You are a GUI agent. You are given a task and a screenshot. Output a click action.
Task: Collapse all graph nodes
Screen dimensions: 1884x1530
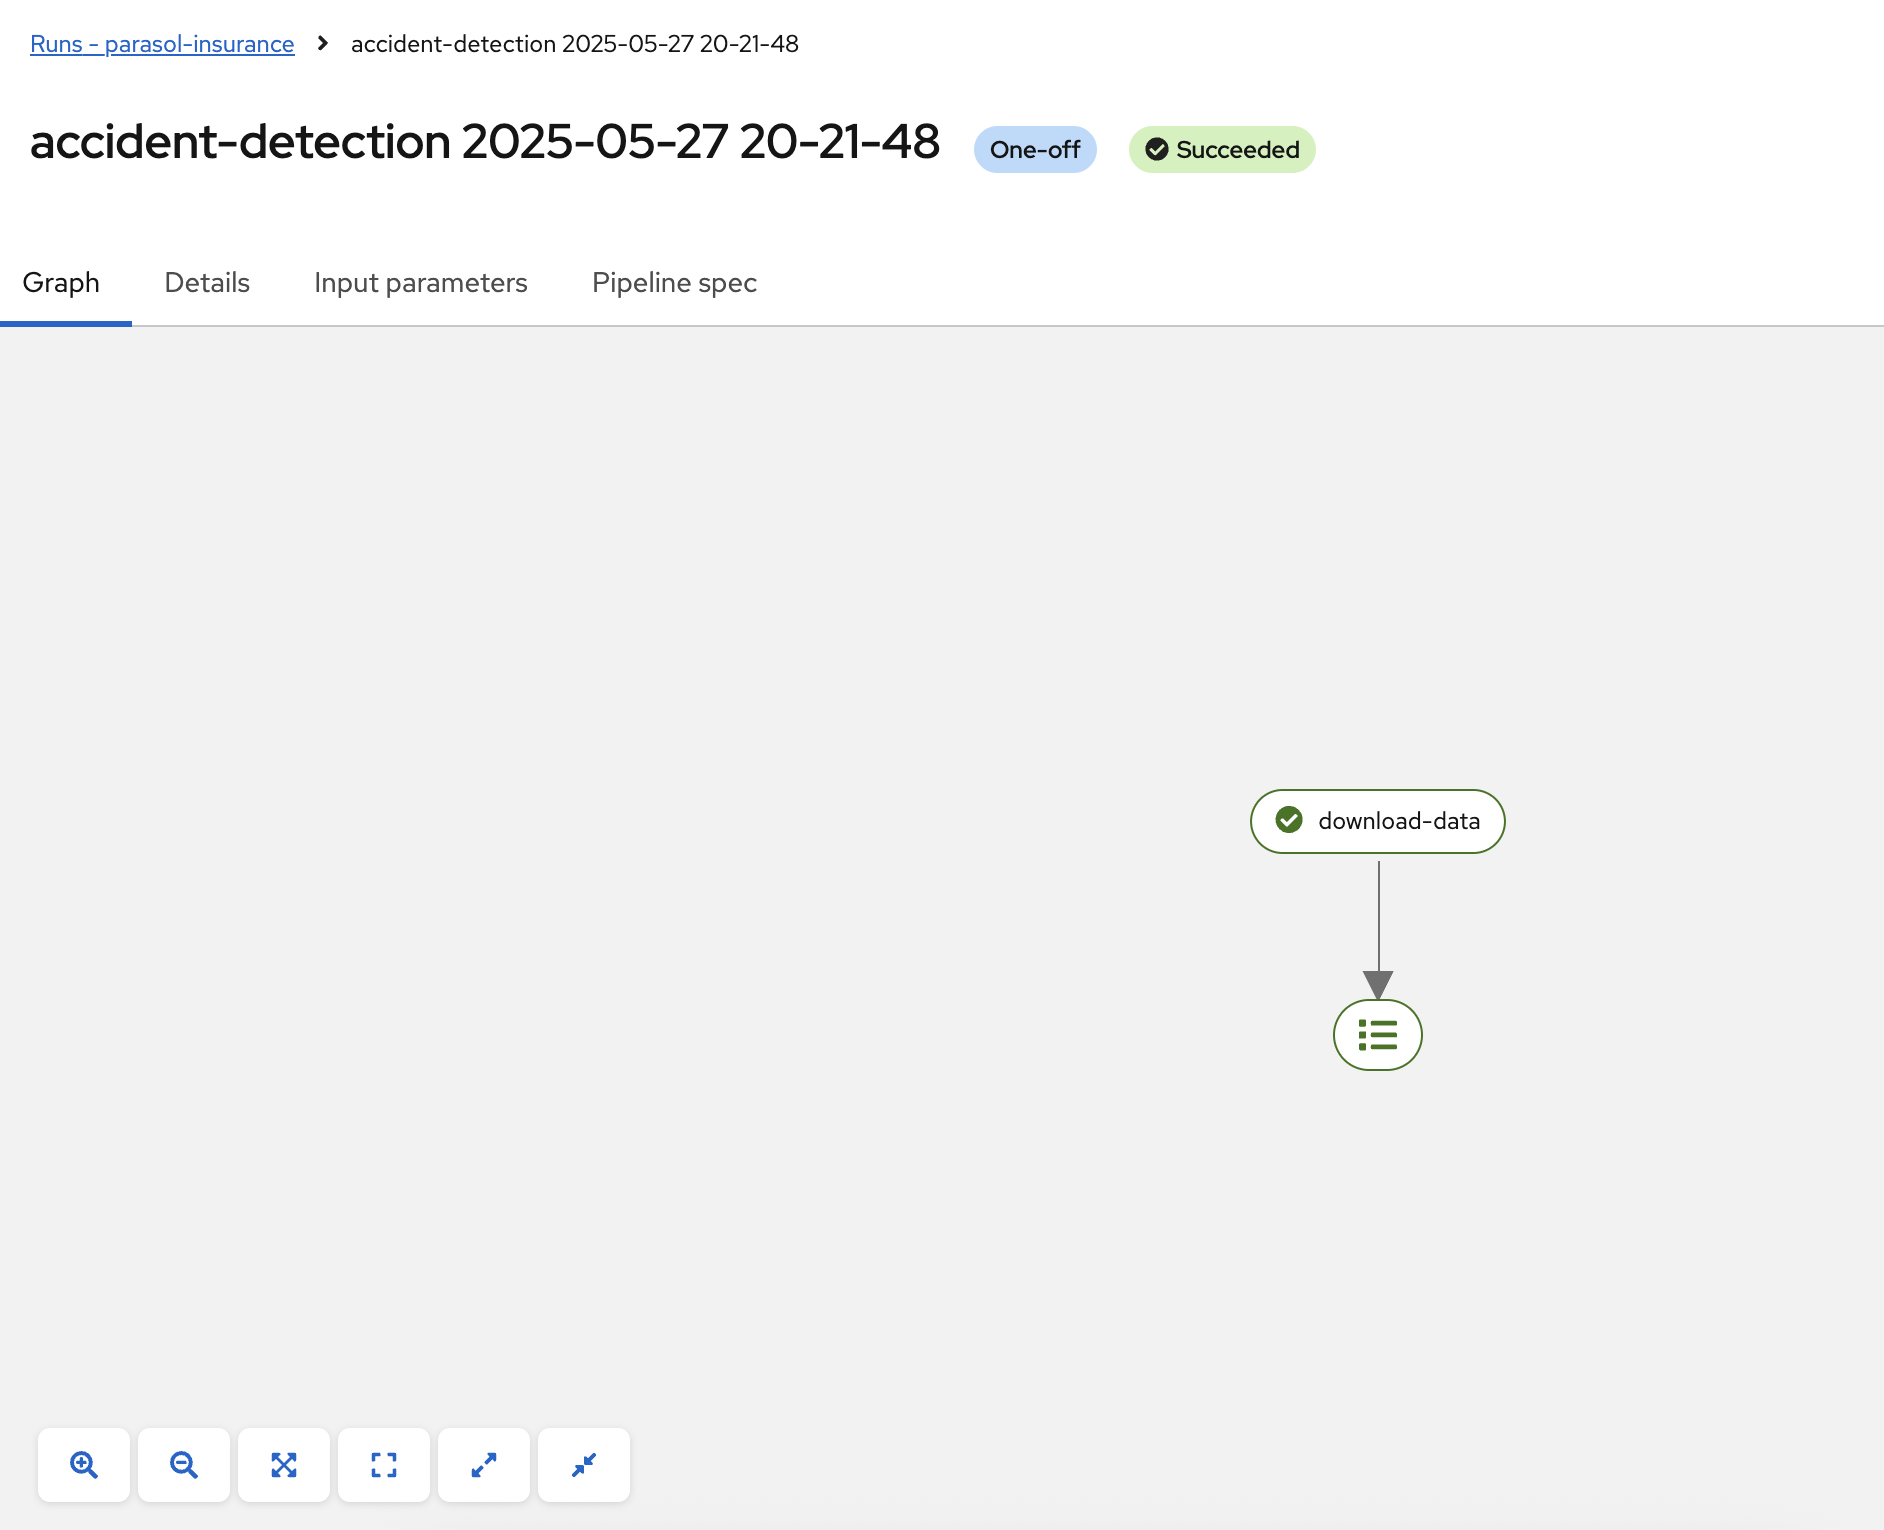584,1465
